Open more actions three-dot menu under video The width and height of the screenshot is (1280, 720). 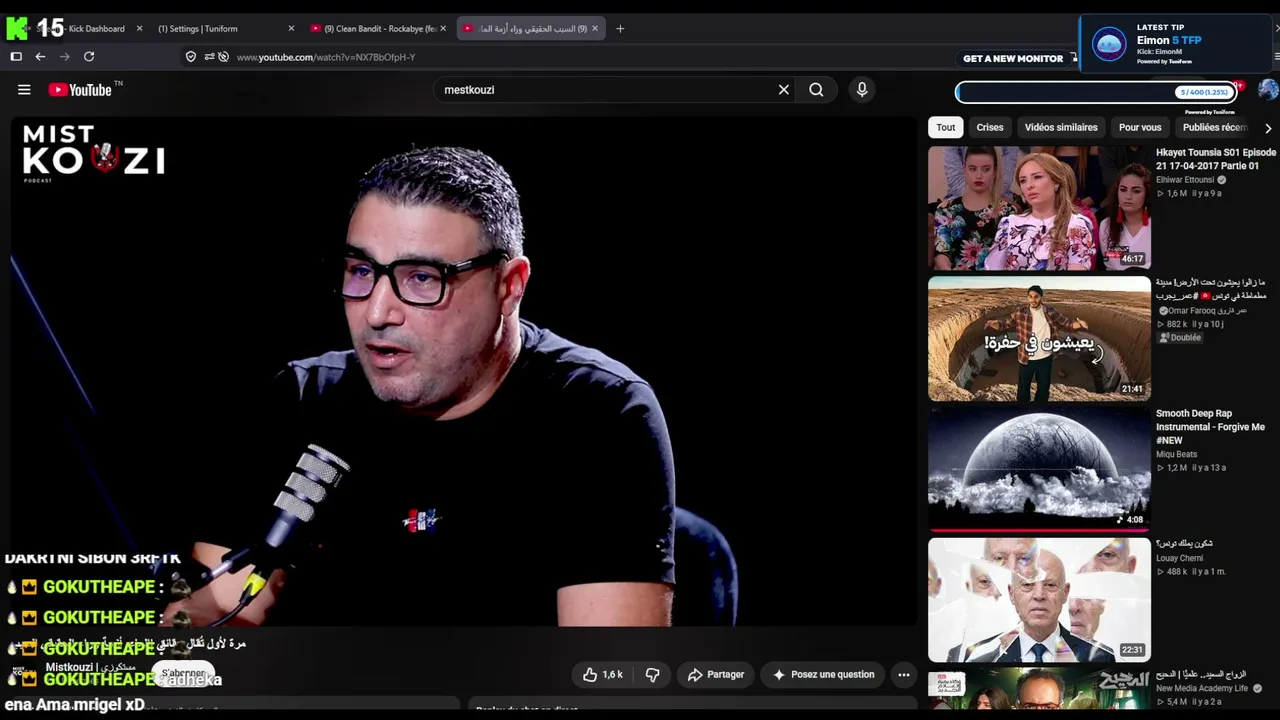tap(904, 675)
